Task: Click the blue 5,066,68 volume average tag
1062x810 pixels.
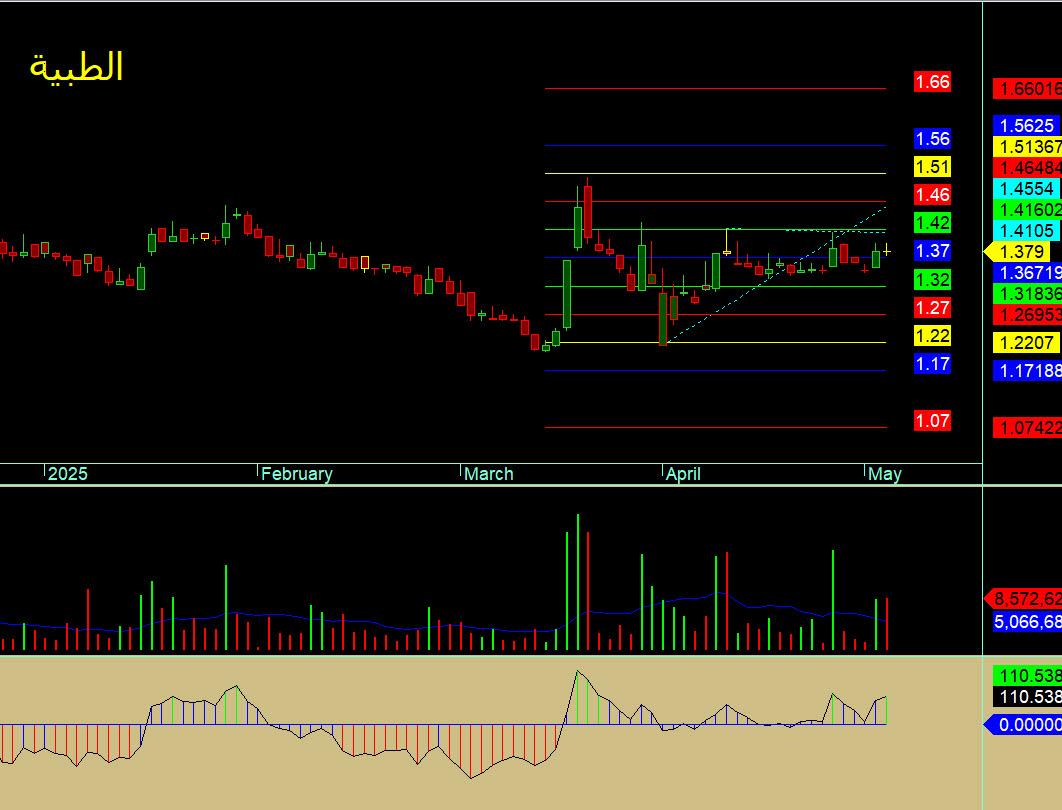Action: coord(1027,621)
